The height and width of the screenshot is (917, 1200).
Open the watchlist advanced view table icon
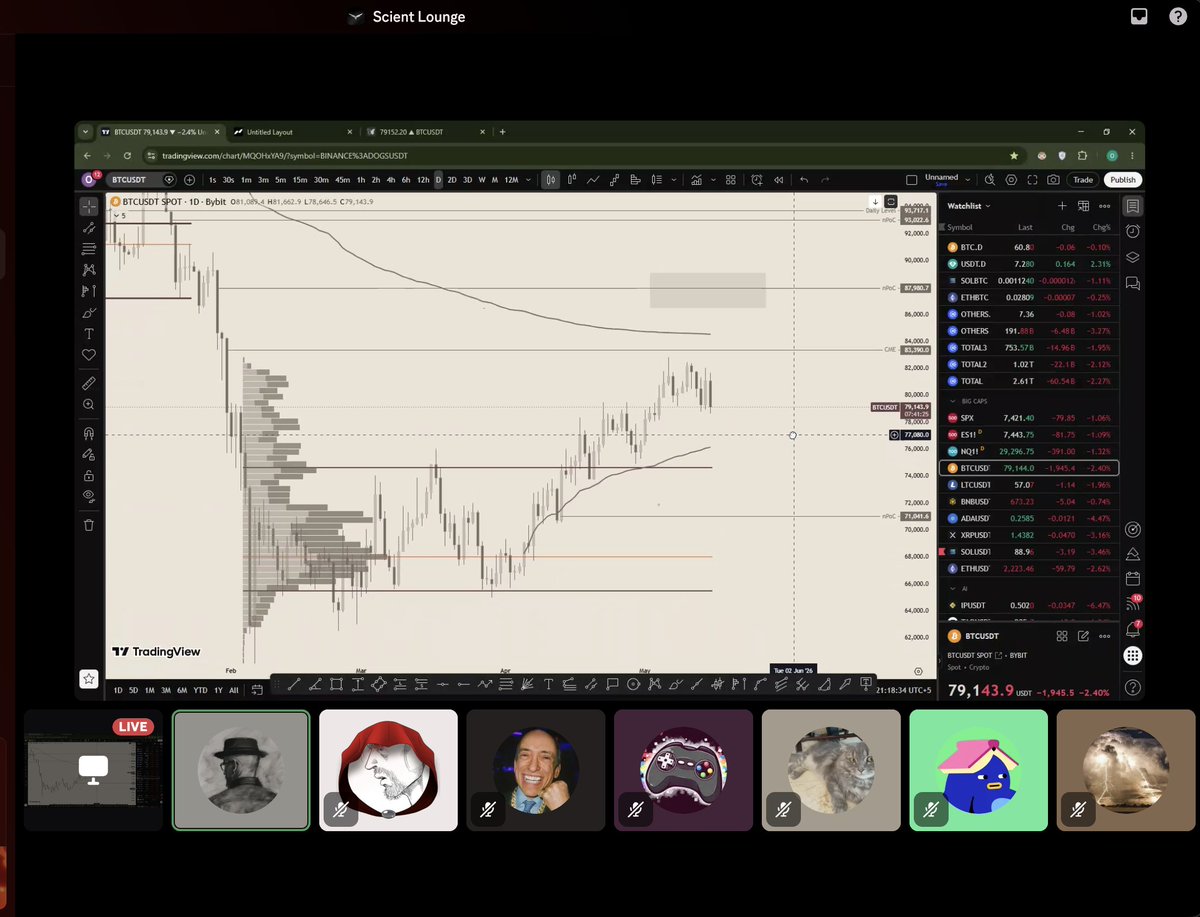click(x=1083, y=206)
